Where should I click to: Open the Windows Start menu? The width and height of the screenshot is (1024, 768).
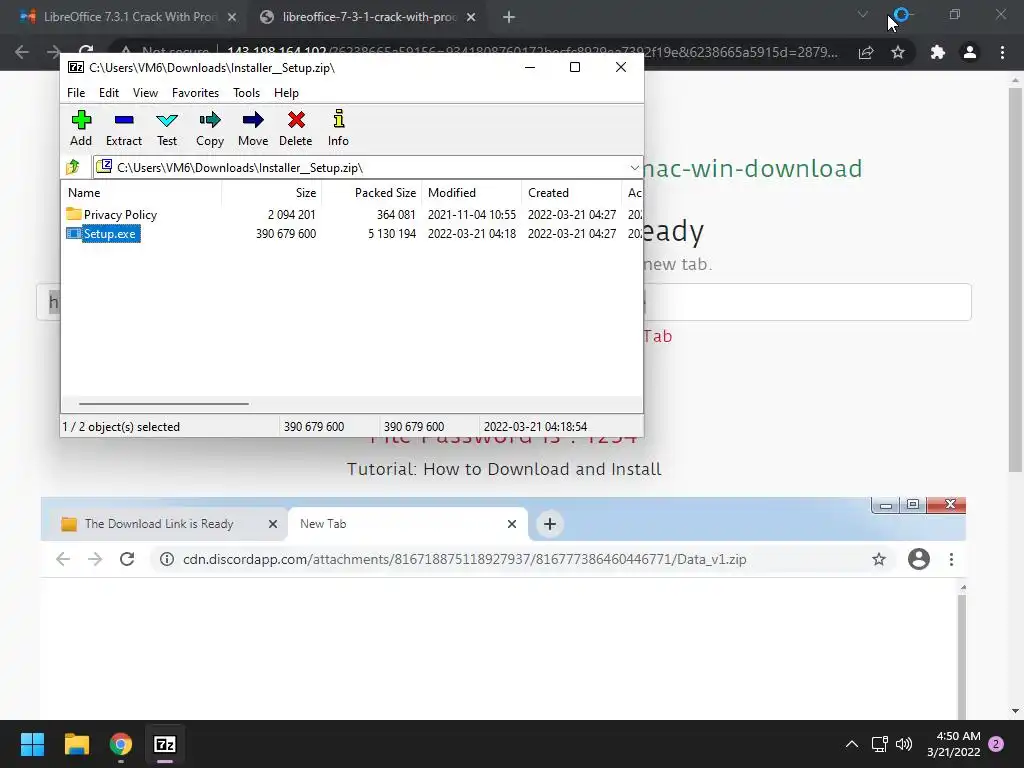32,744
